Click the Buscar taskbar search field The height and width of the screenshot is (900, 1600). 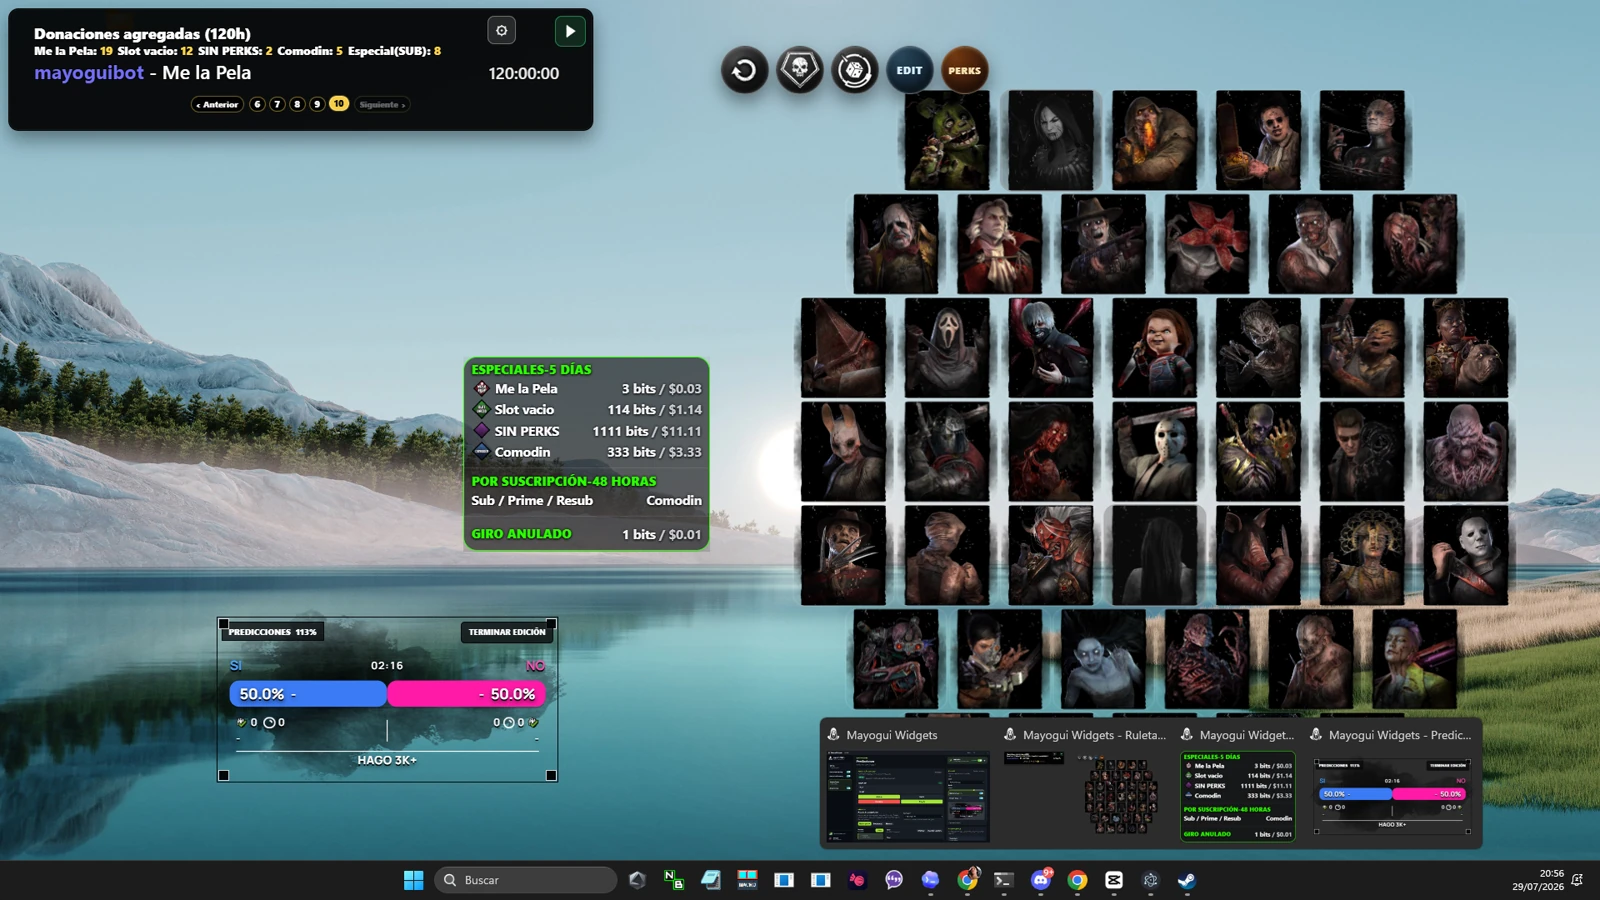(x=526, y=880)
